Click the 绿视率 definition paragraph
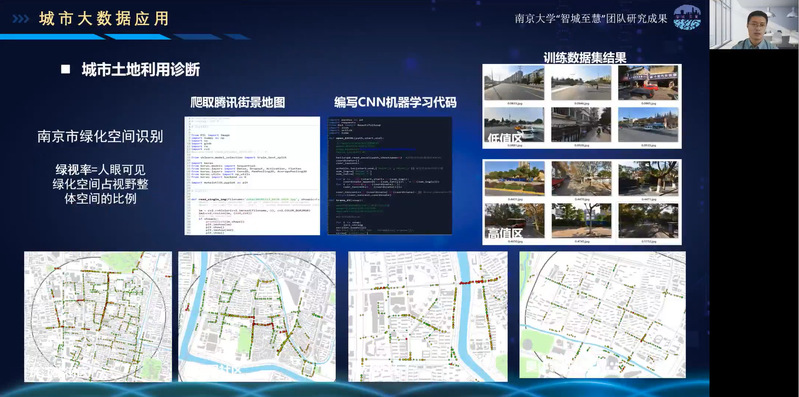 pyautogui.click(x=100, y=183)
